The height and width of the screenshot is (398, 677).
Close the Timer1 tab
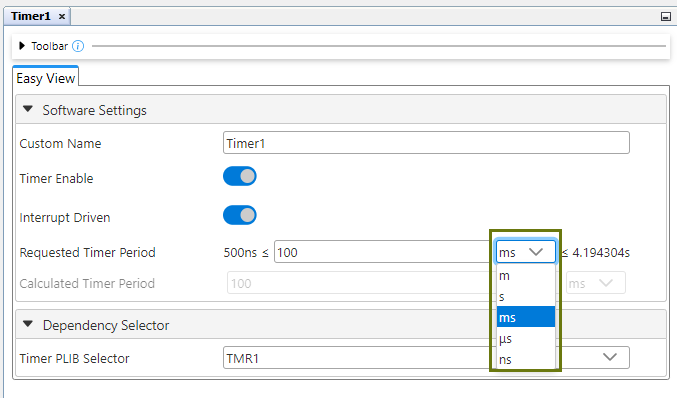pyautogui.click(x=62, y=16)
